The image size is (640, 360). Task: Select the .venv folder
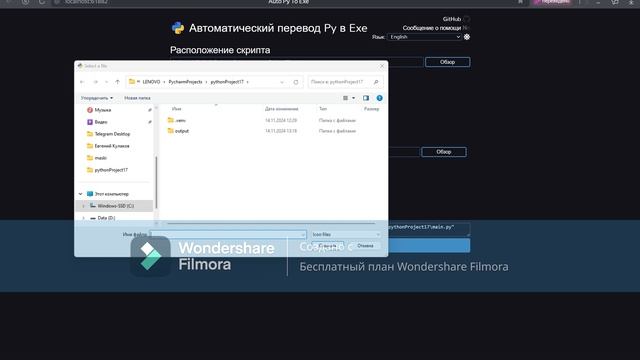pyautogui.click(x=180, y=120)
